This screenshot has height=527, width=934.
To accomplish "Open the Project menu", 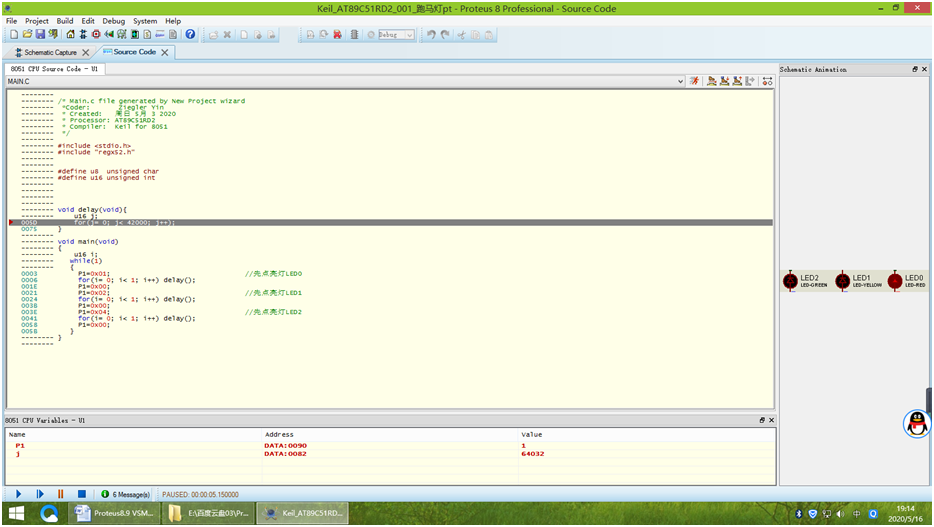I will 36,21.
